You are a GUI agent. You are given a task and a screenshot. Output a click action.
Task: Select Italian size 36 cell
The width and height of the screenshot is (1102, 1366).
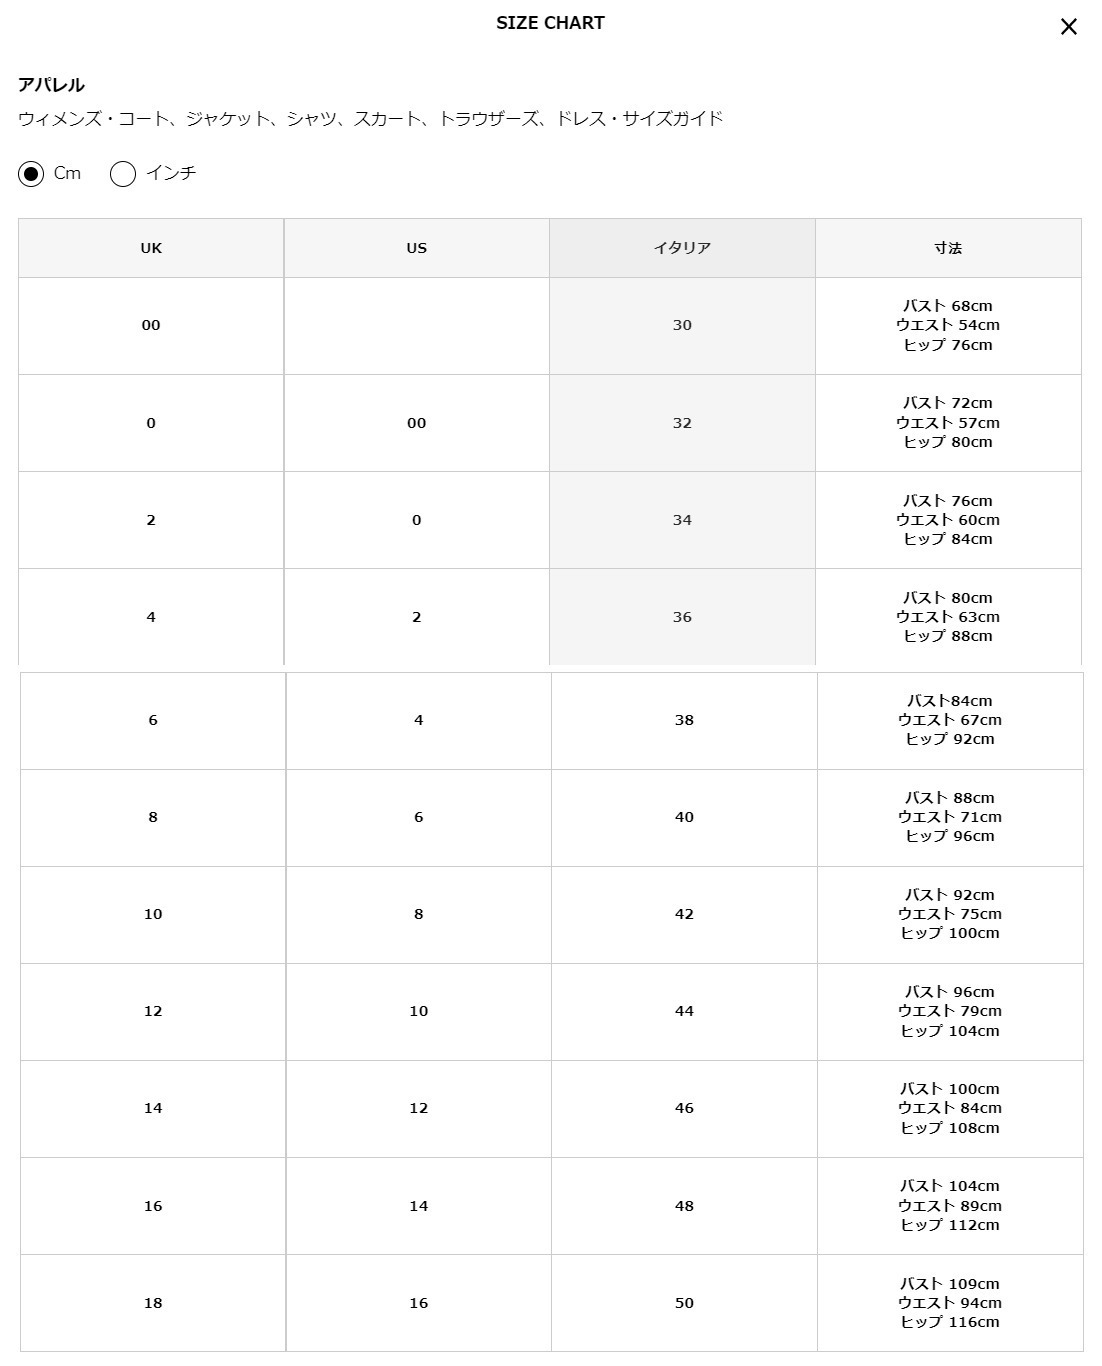click(x=682, y=617)
